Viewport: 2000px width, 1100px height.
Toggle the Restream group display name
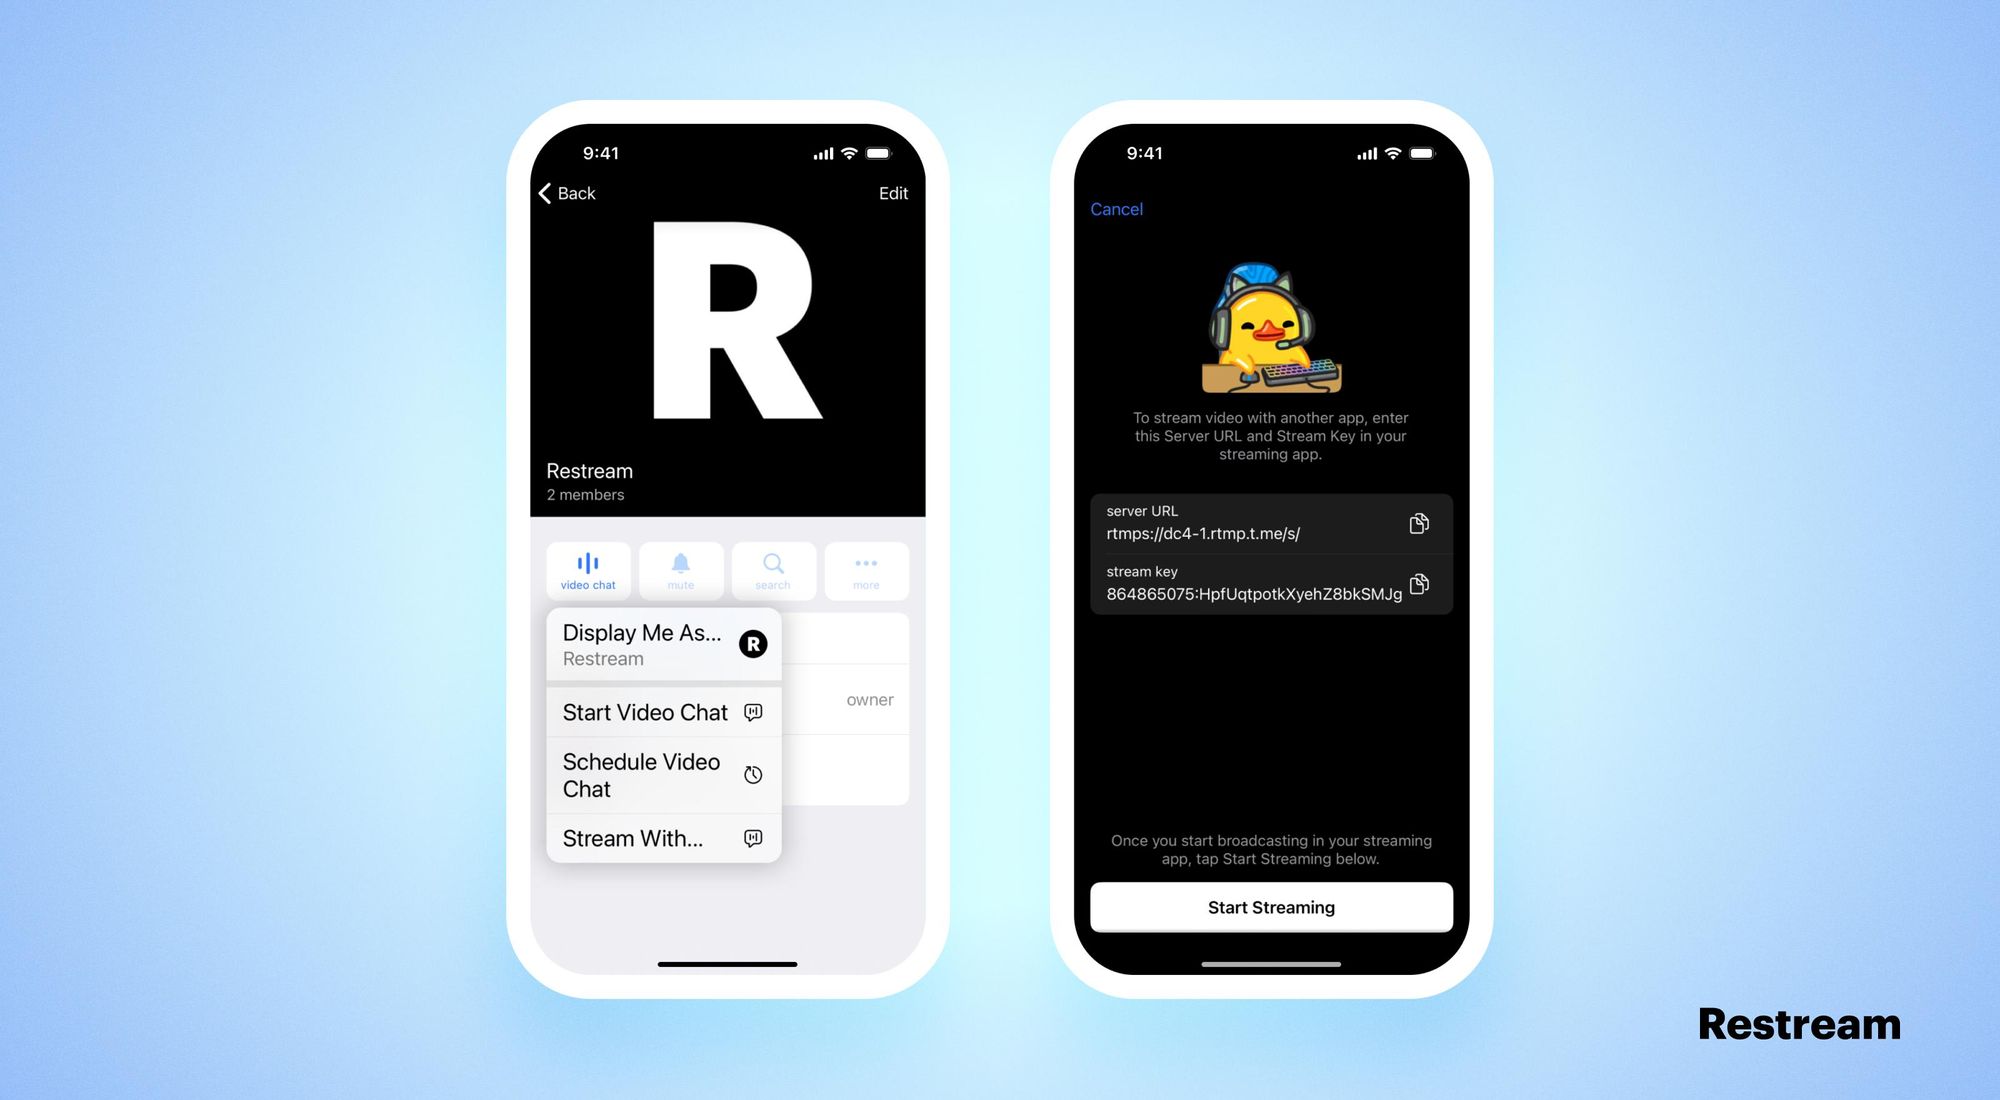pyautogui.click(x=662, y=643)
